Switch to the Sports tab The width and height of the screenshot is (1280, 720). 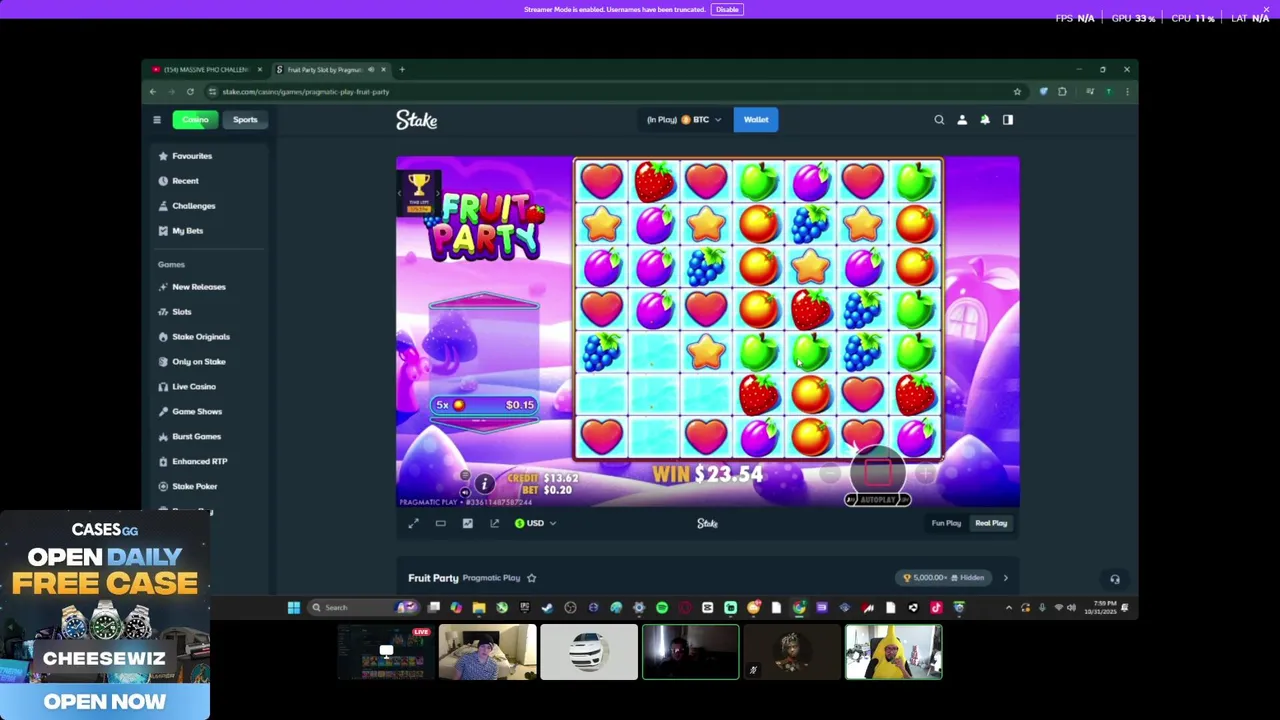[x=245, y=120]
